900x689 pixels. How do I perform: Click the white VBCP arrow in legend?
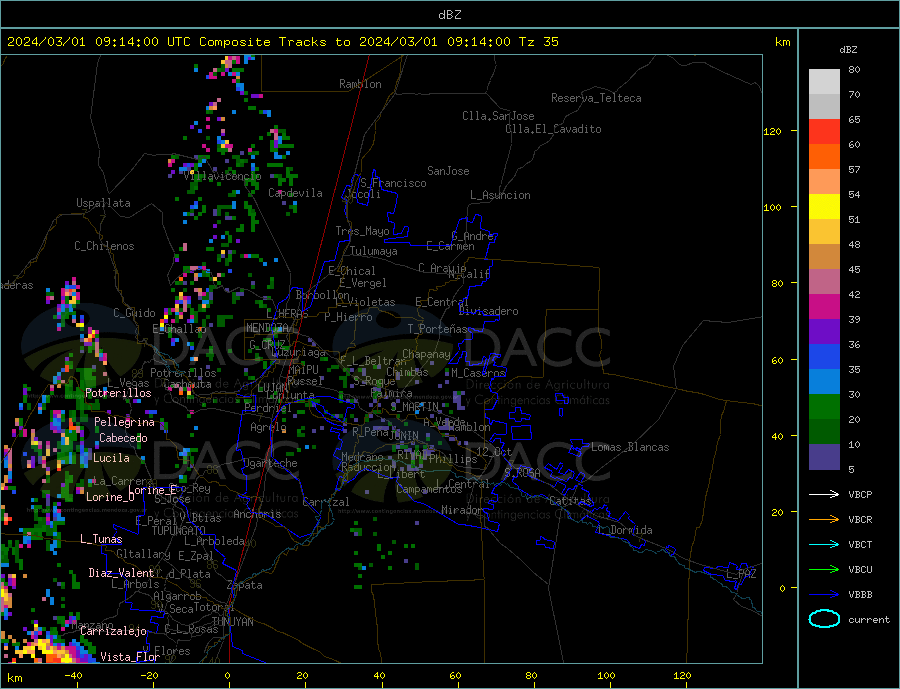pos(824,494)
